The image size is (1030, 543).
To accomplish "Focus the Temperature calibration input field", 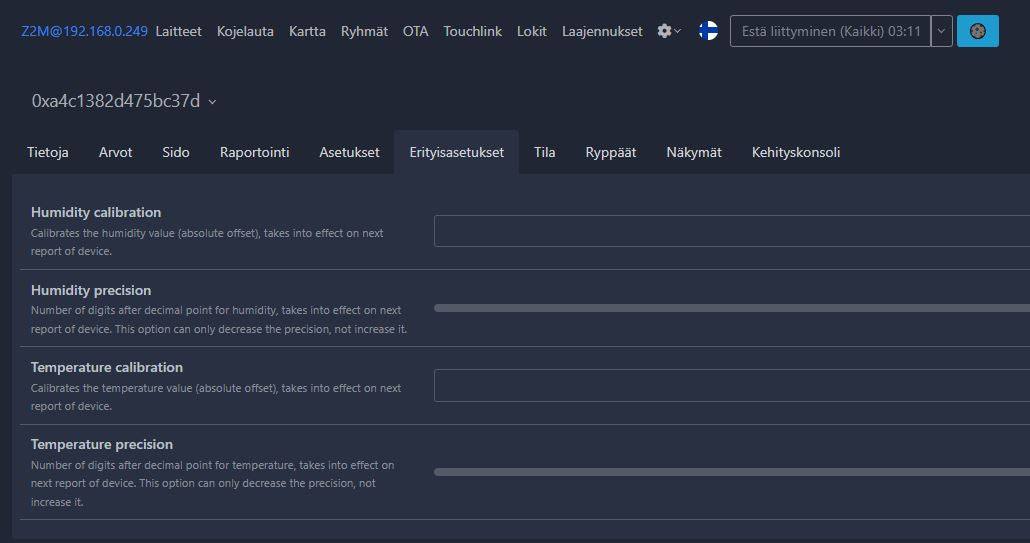I will [731, 385].
